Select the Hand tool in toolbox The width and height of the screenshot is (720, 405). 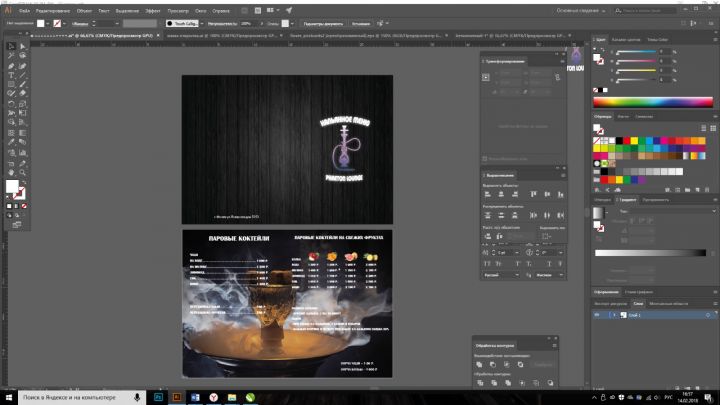pyautogui.click(x=11, y=173)
